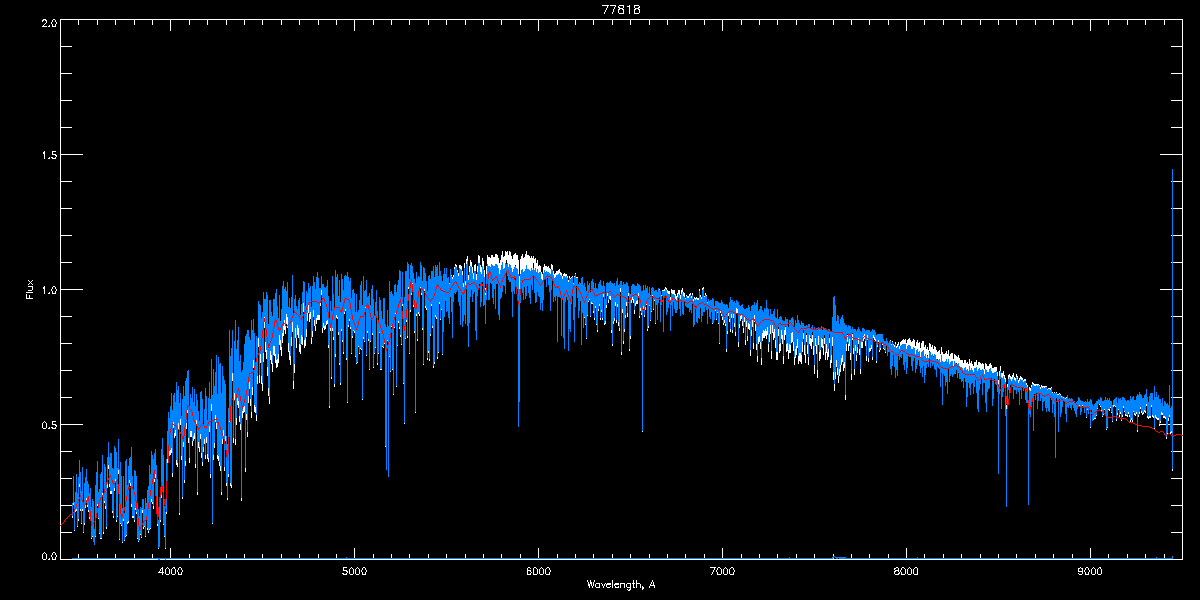This screenshot has width=1200, height=600.
Task: Click the 8000 wavelength tick label
Action: [906, 572]
